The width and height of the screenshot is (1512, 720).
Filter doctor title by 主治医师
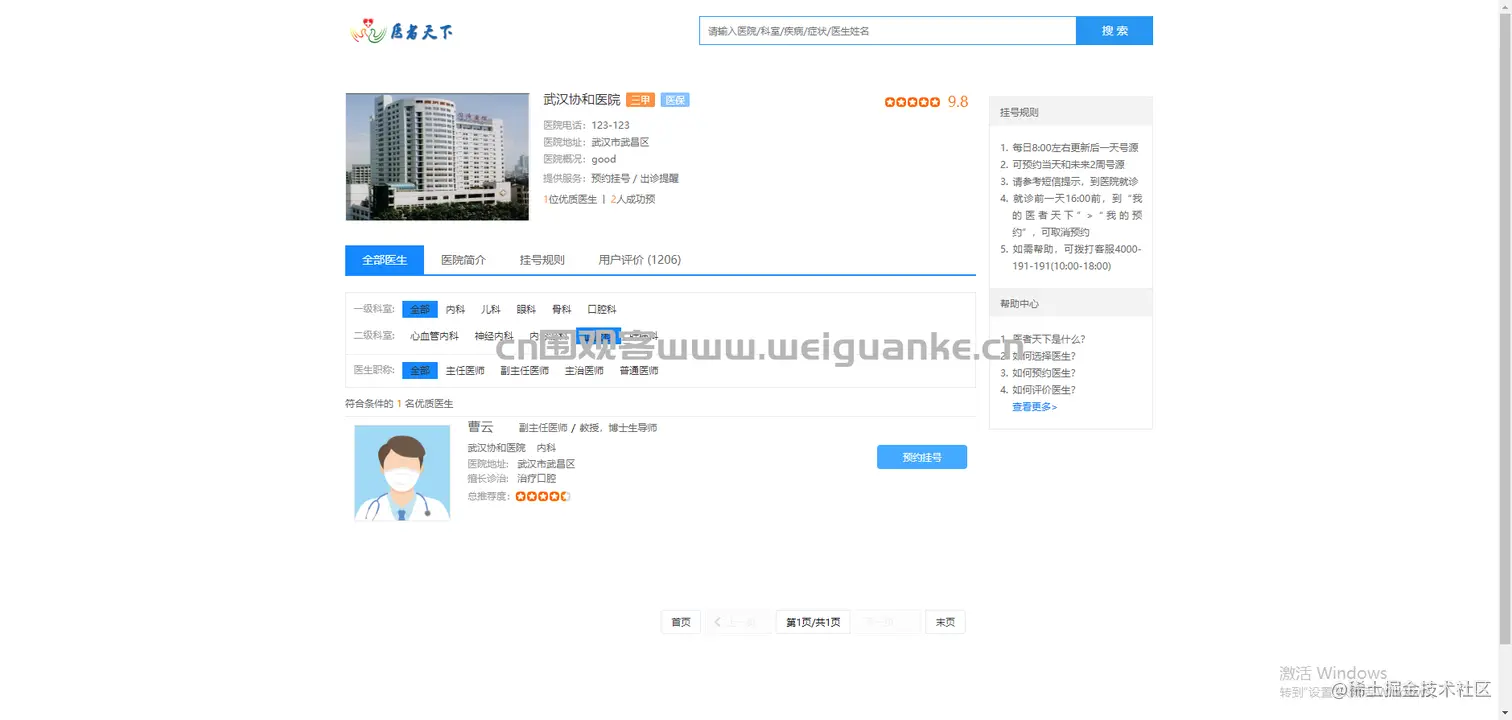584,371
